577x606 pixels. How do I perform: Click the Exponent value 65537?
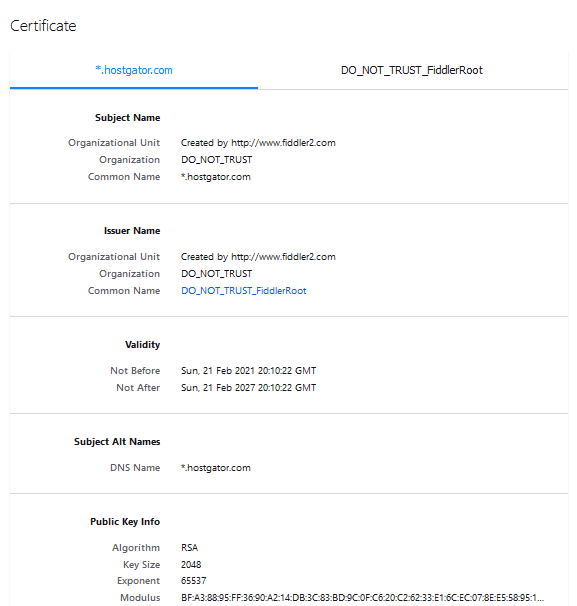[x=193, y=581]
